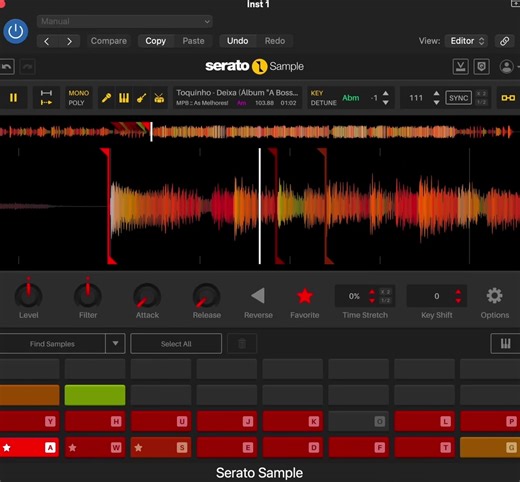520x482 pixels.
Task: Select the green sample pad
Action: pyautogui.click(x=95, y=395)
